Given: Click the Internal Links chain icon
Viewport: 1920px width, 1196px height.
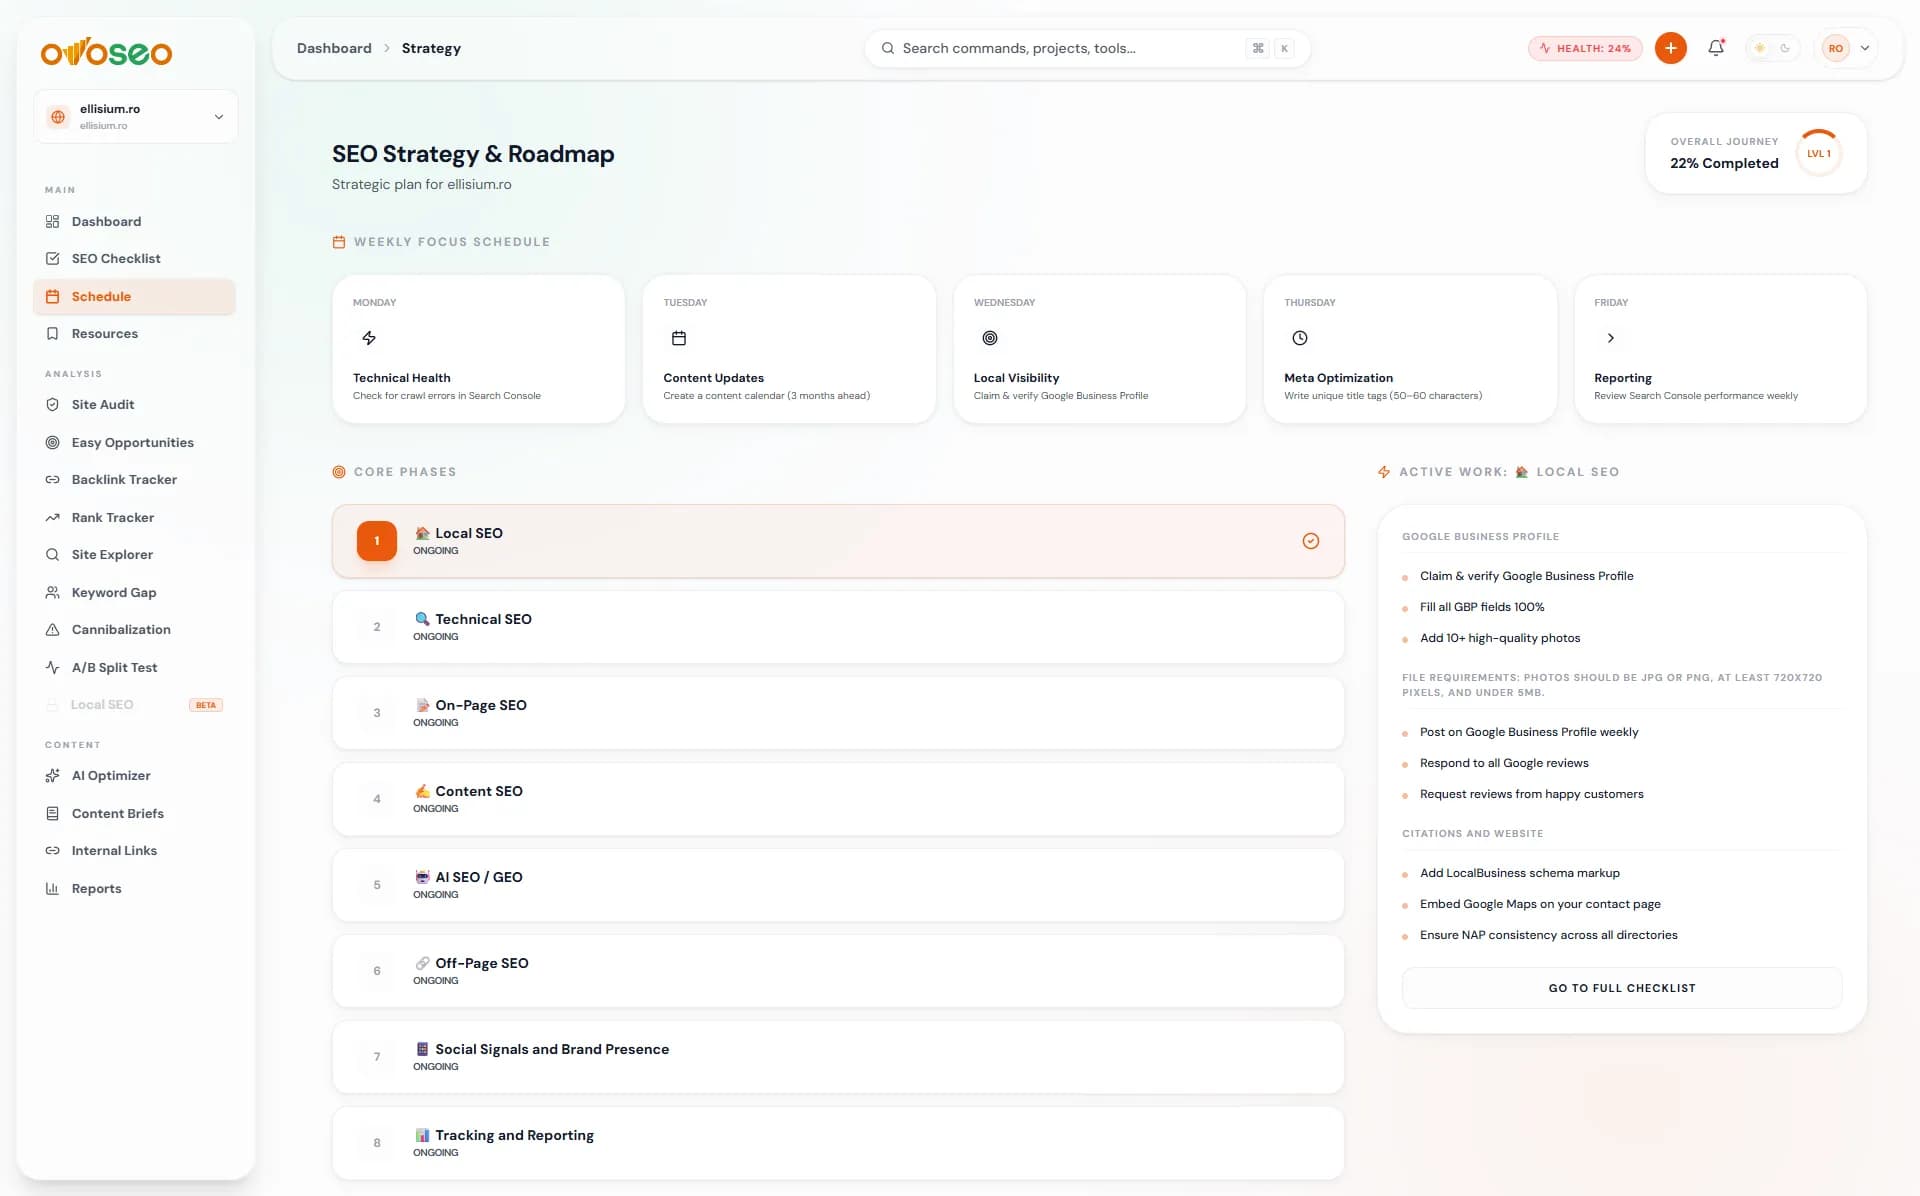Looking at the screenshot, I should [x=52, y=850].
